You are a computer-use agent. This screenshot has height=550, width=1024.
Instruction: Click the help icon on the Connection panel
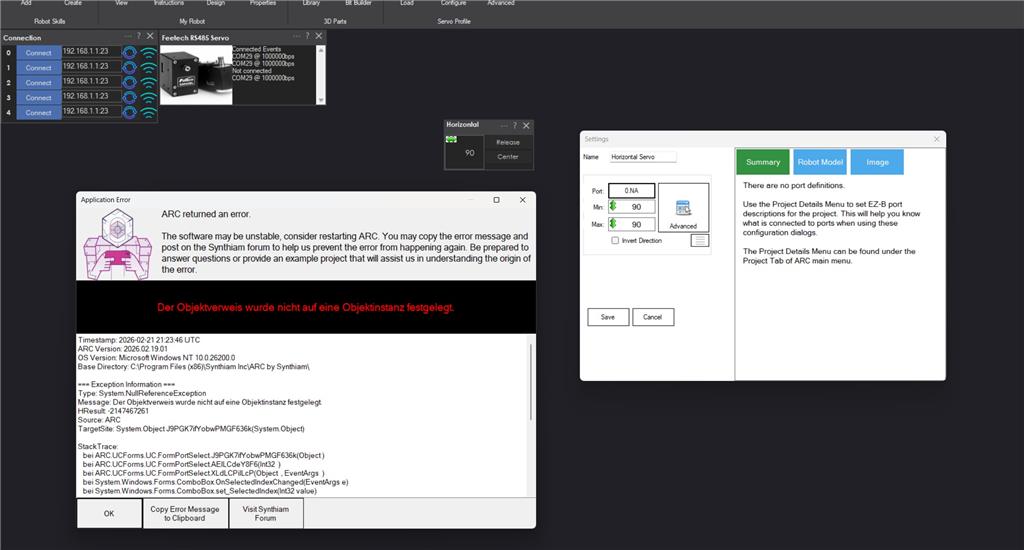pyautogui.click(x=138, y=37)
